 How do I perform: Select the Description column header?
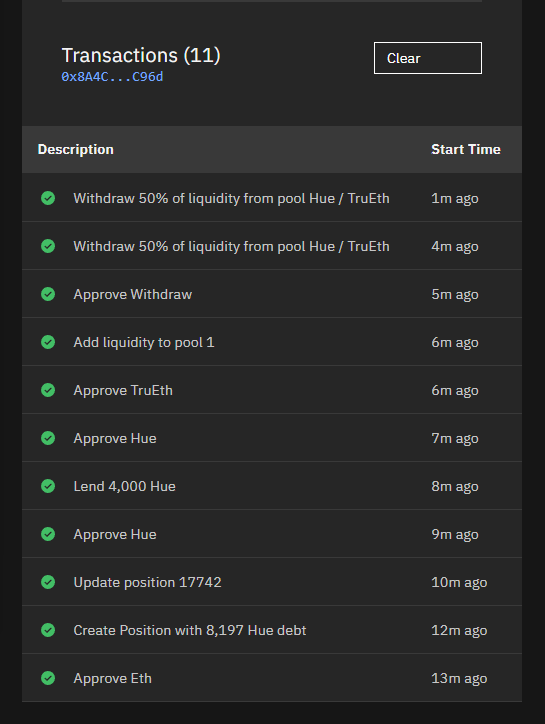click(76, 150)
